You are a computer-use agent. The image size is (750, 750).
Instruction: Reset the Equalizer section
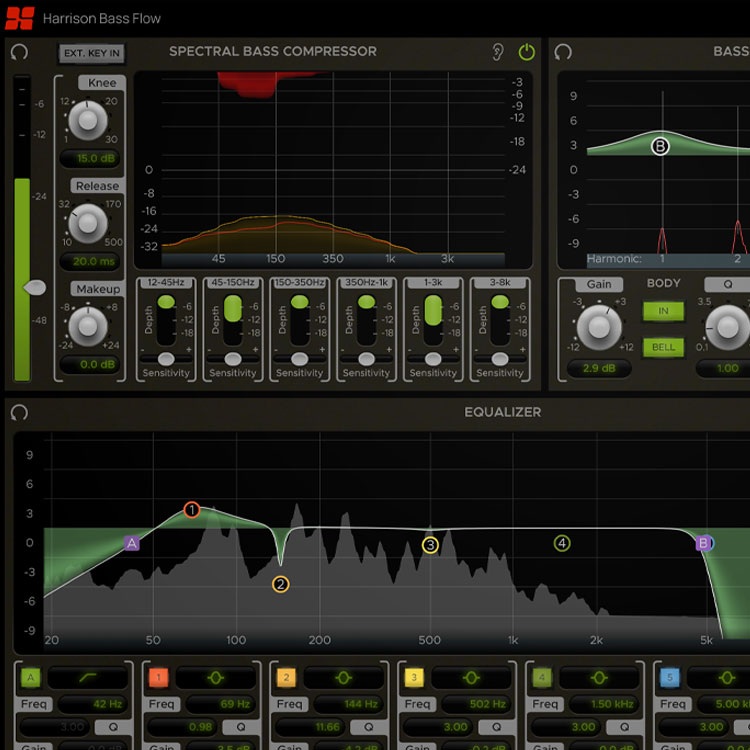(19, 412)
